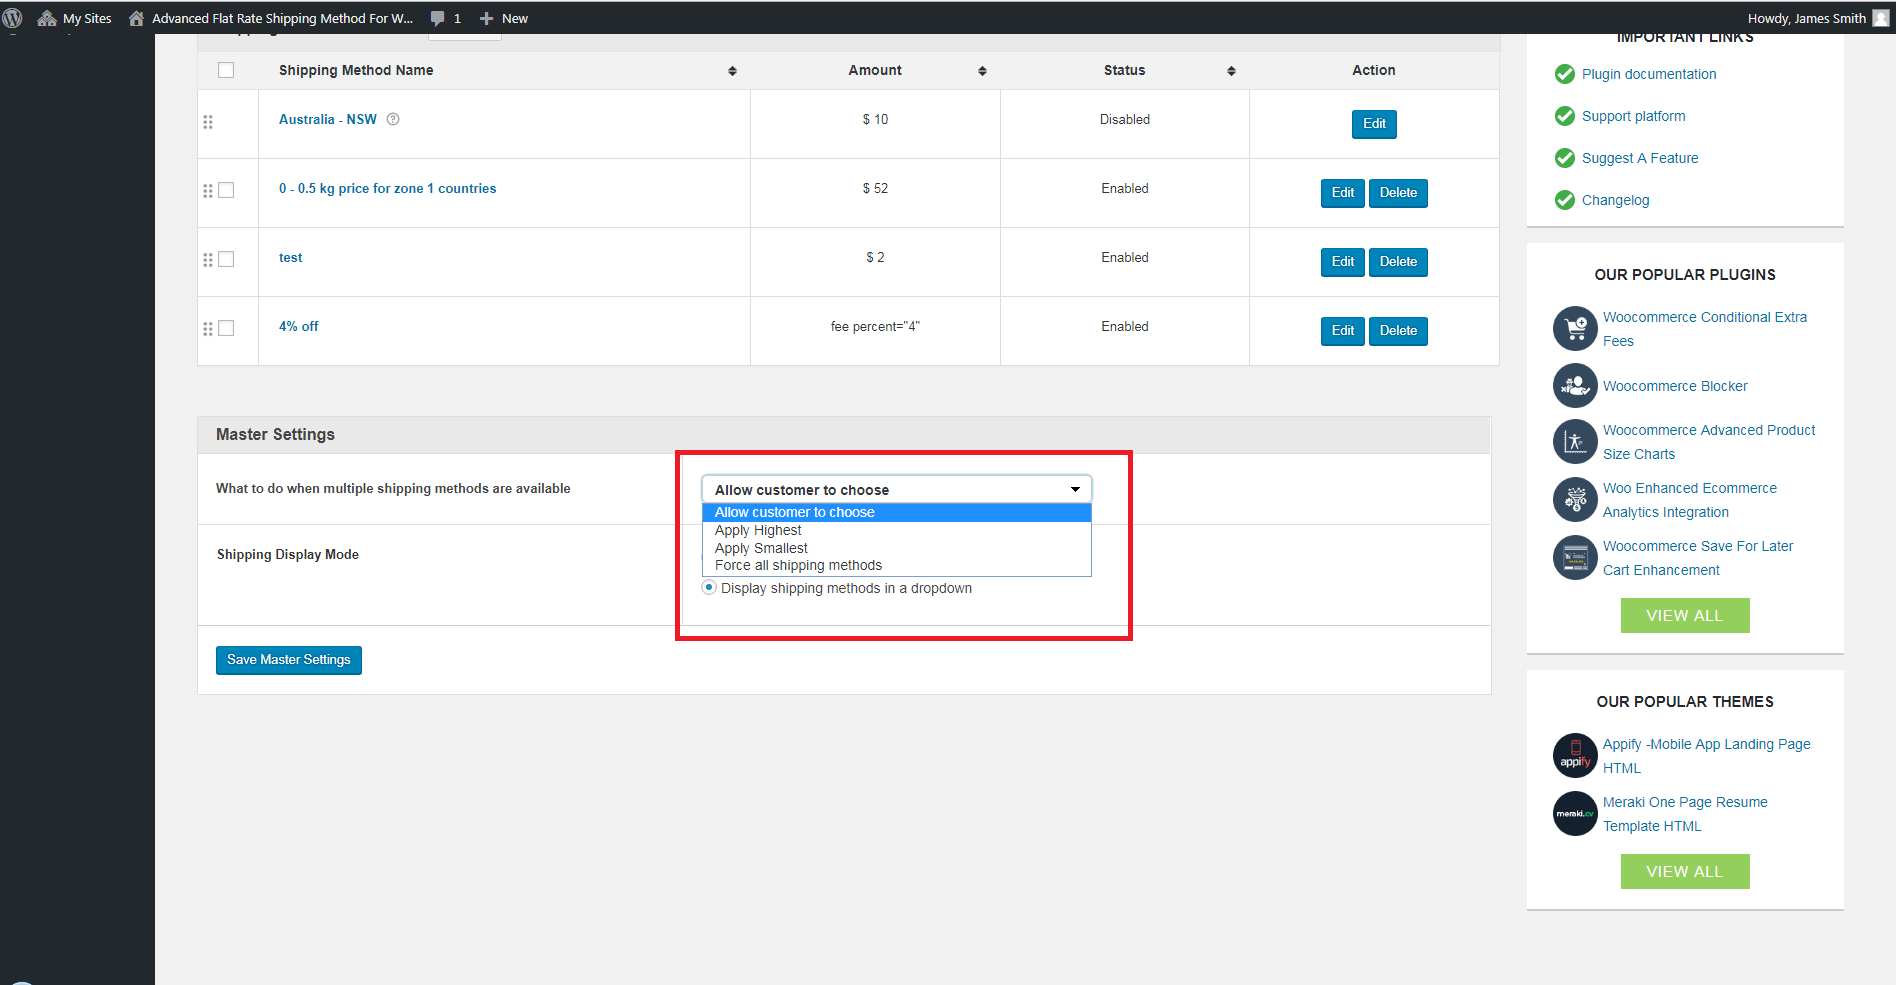Click Woocommerce Blocker plugin icon

[x=1575, y=386]
